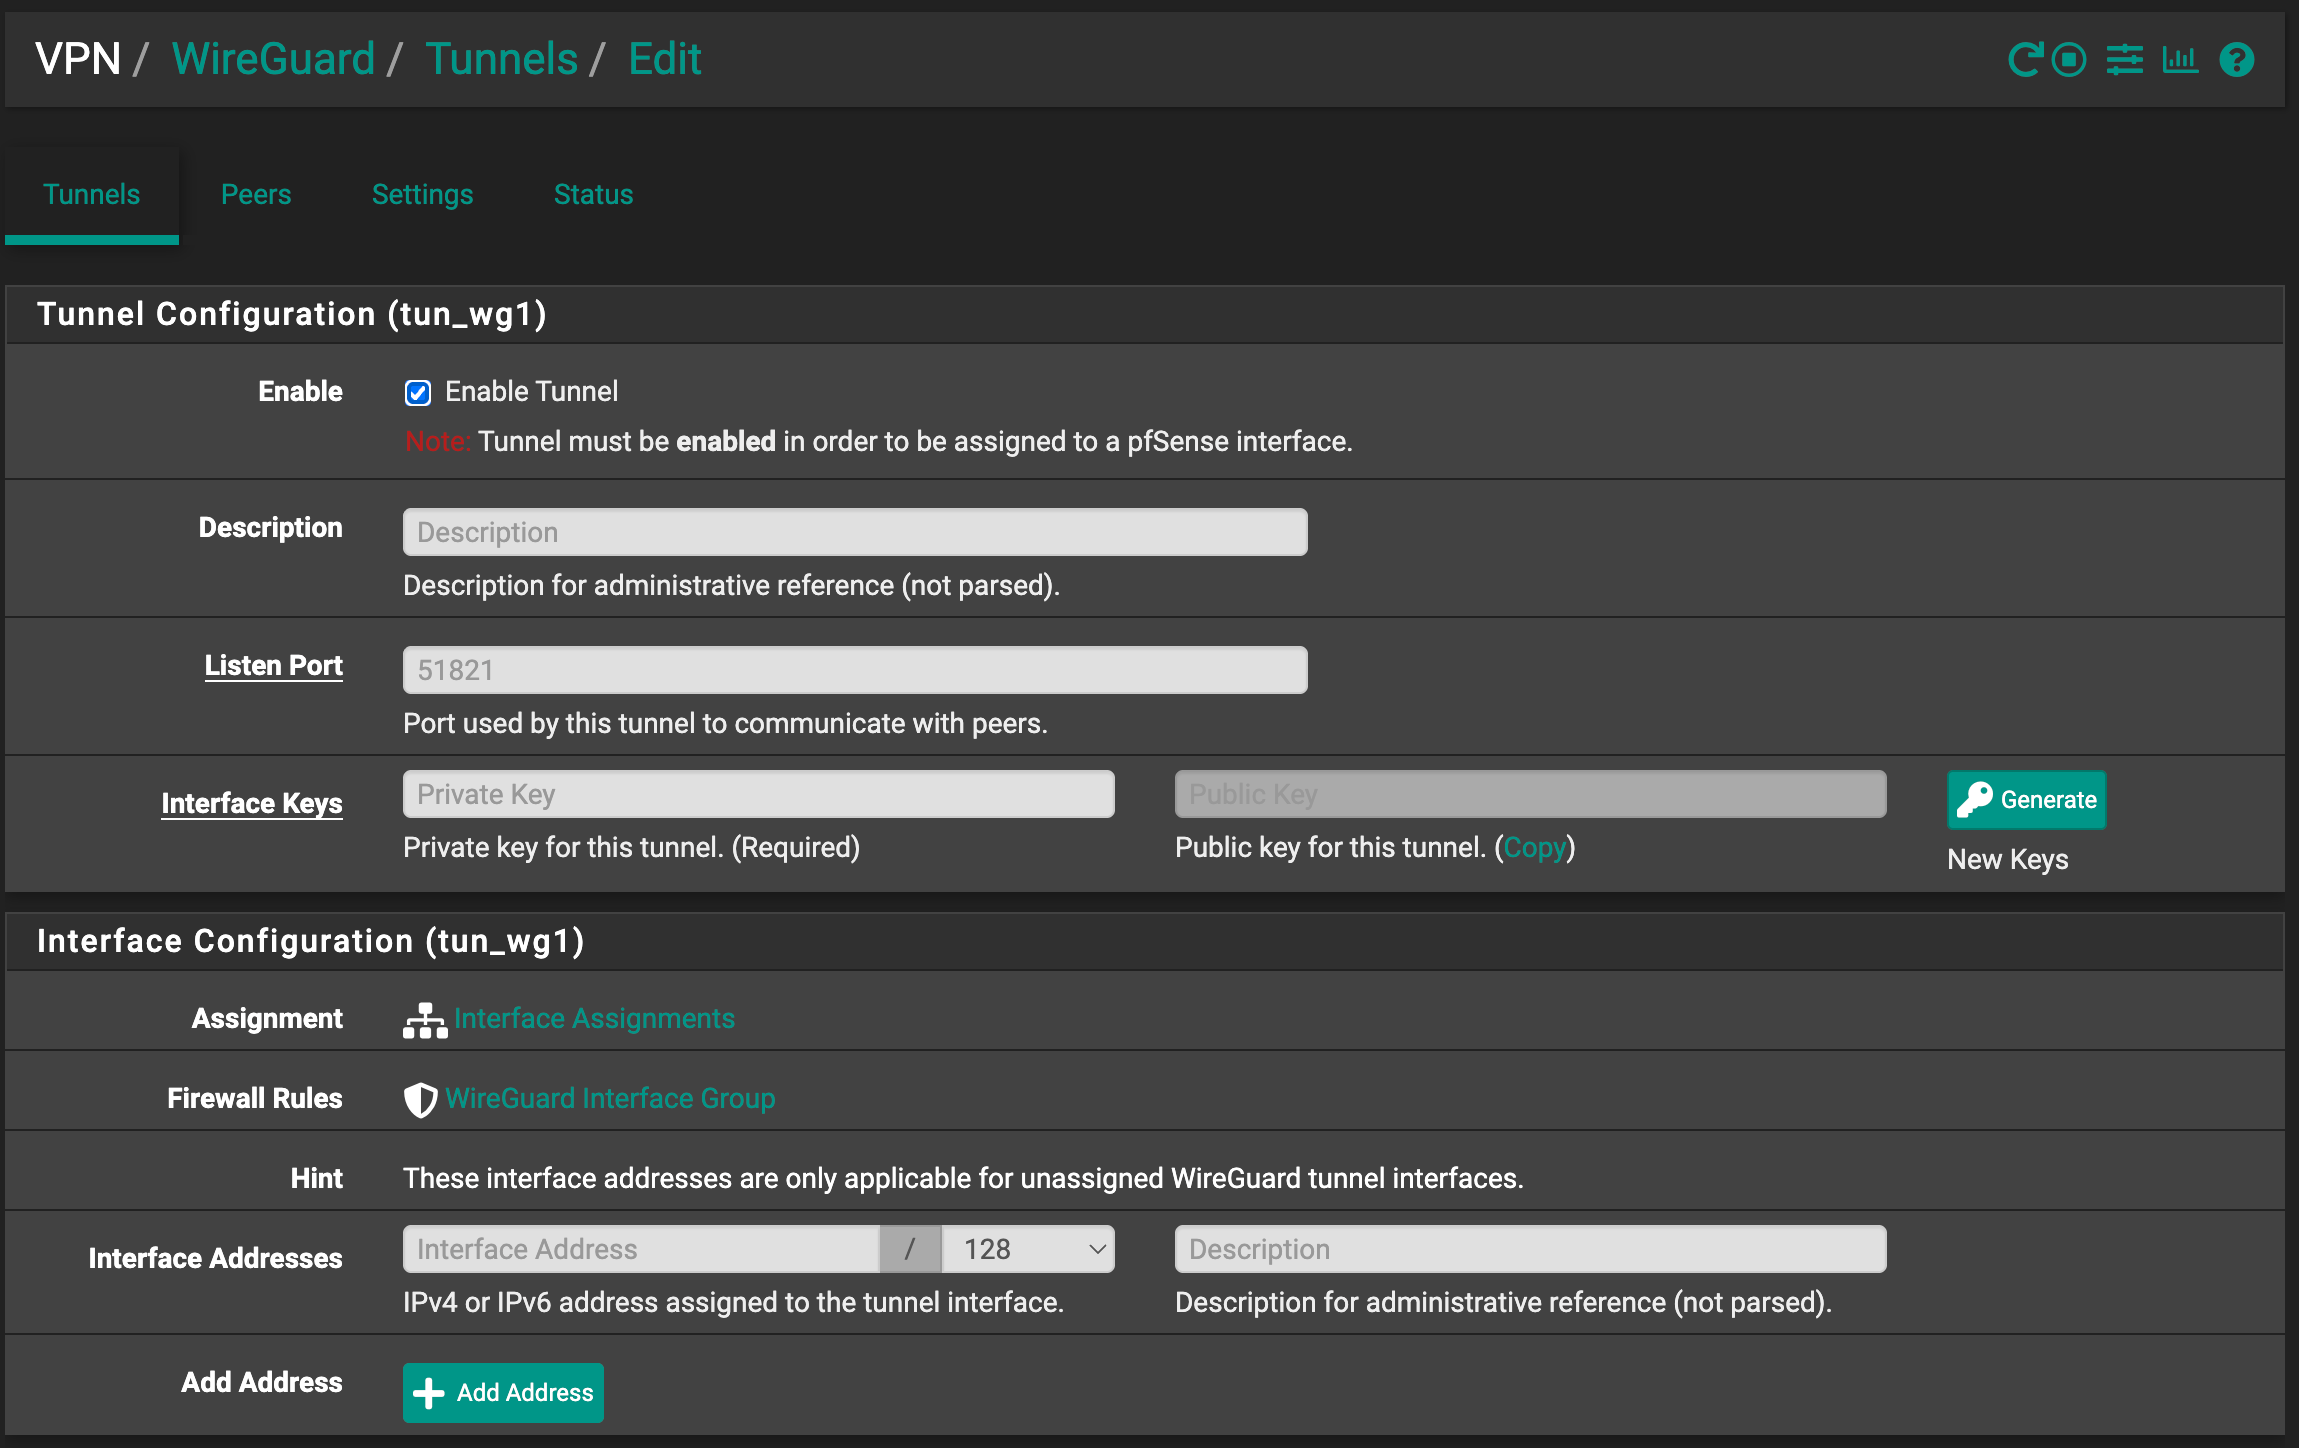Open the Interface Assignments link
Viewport: 2299px width, 1448px height.
(x=594, y=1018)
